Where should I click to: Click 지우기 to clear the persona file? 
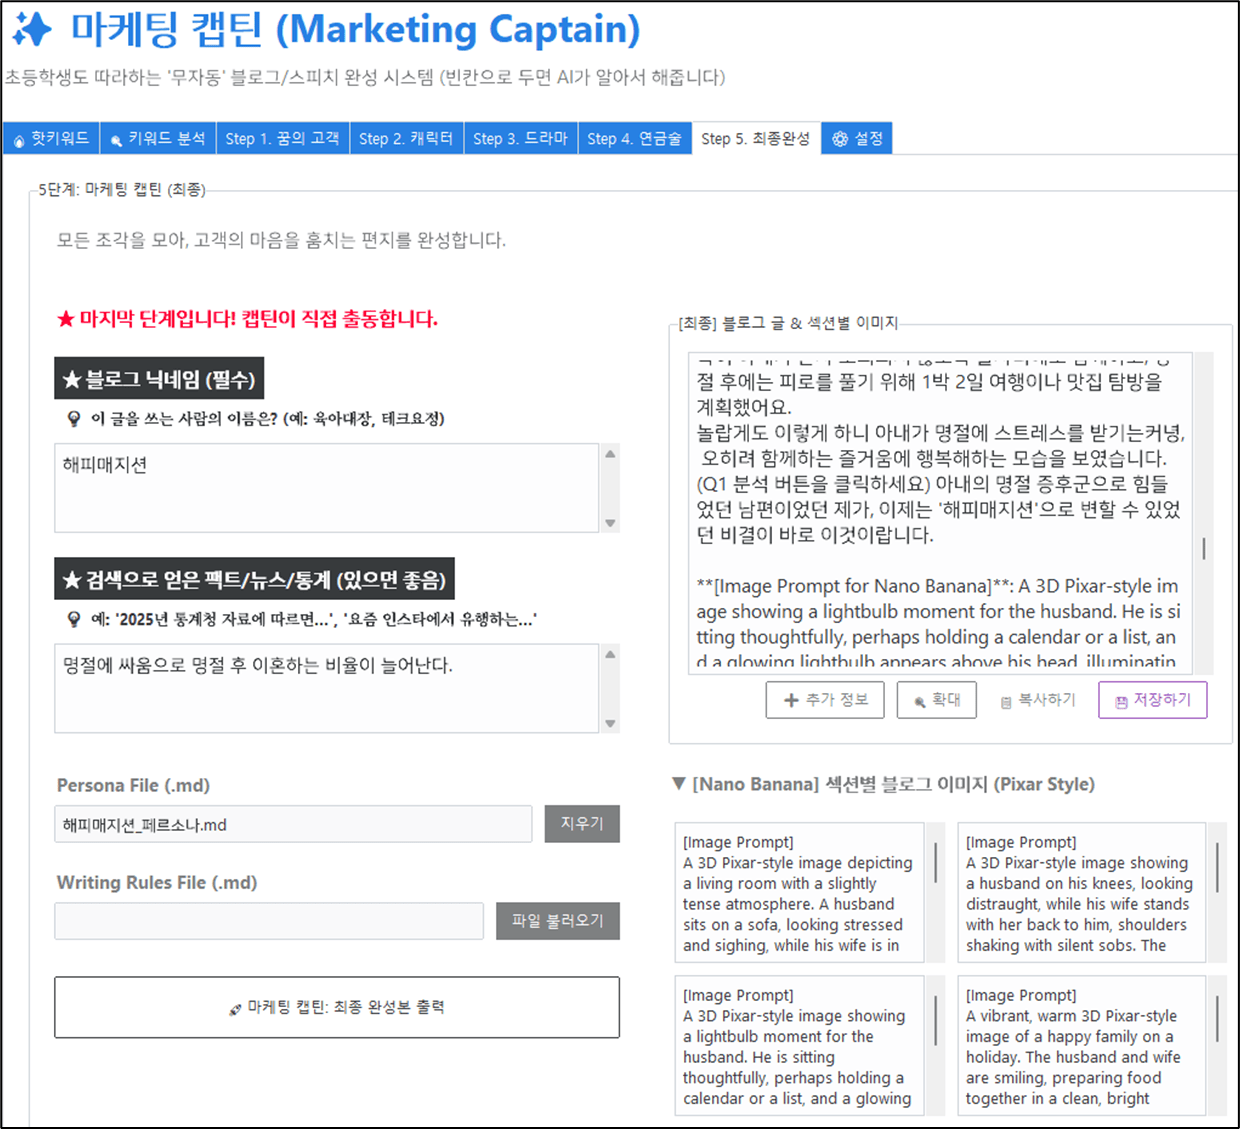coord(581,823)
